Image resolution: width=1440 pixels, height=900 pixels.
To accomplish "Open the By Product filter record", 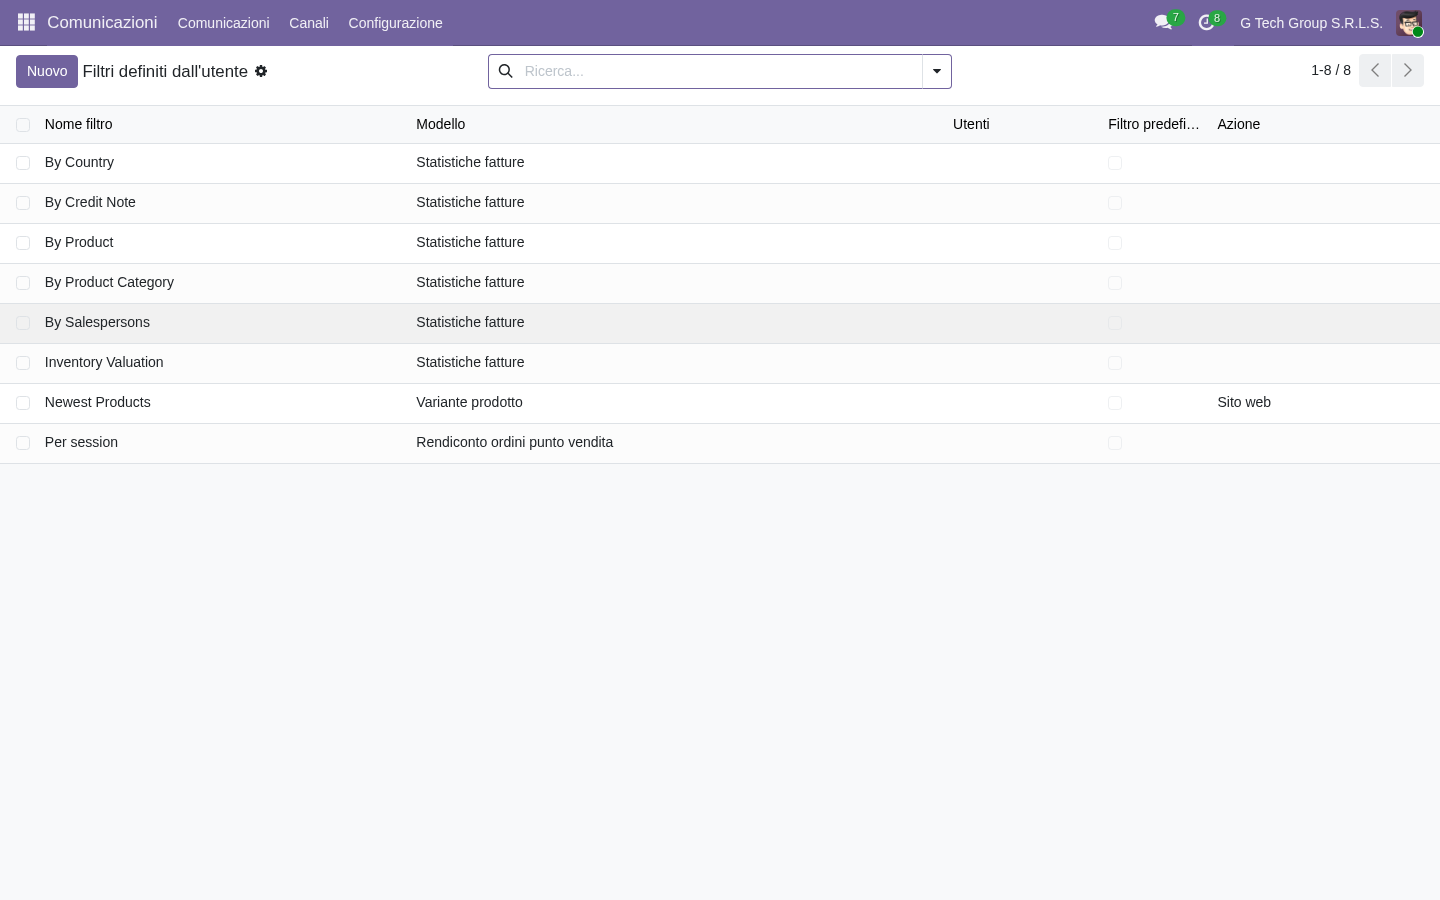I will click(79, 242).
